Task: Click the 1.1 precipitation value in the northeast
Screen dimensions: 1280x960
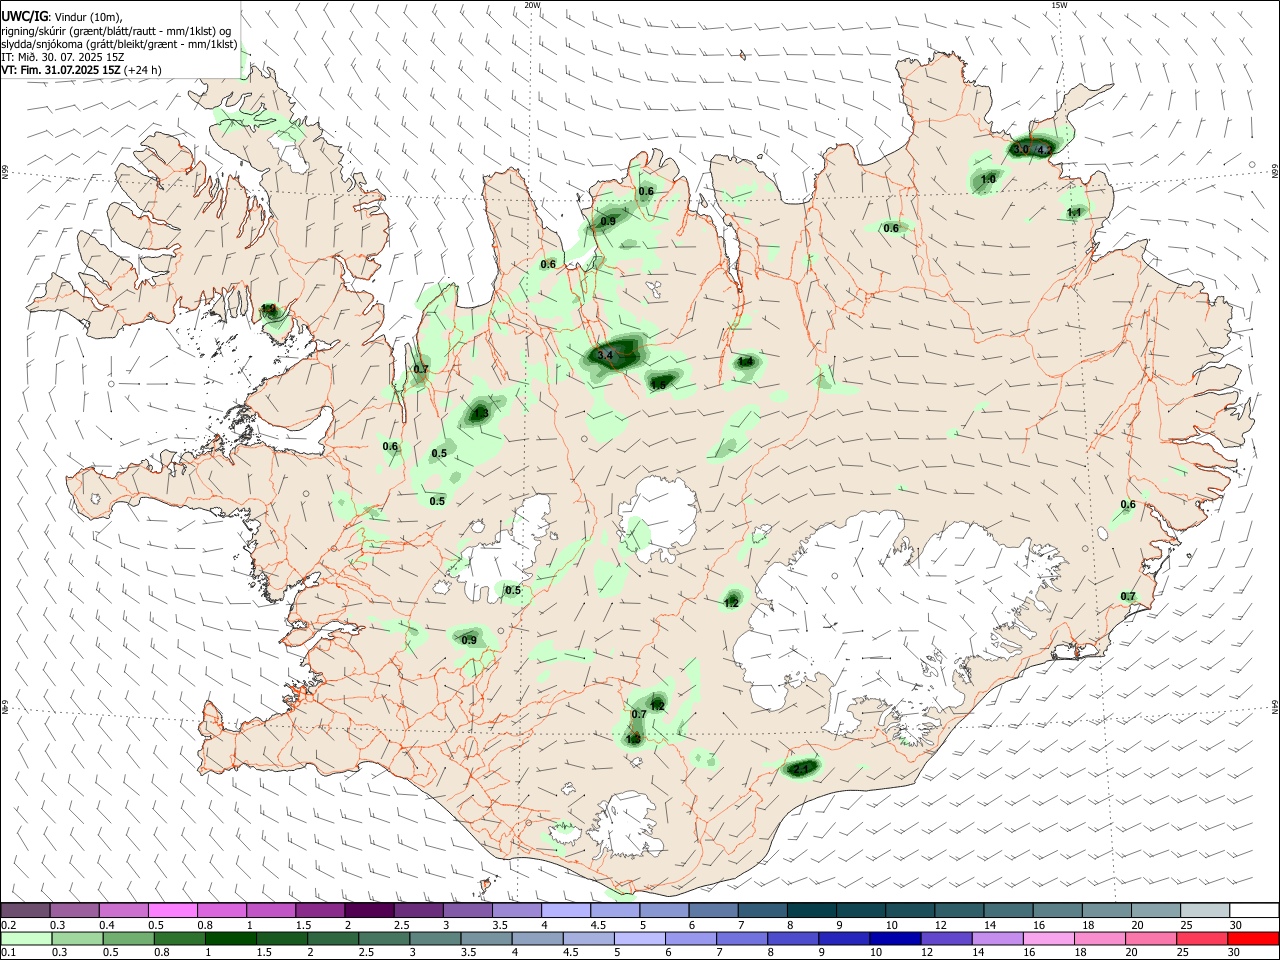Action: [1074, 212]
